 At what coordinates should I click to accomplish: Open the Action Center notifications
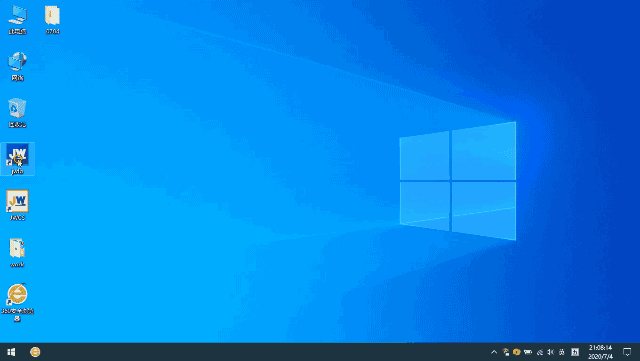[627, 352]
